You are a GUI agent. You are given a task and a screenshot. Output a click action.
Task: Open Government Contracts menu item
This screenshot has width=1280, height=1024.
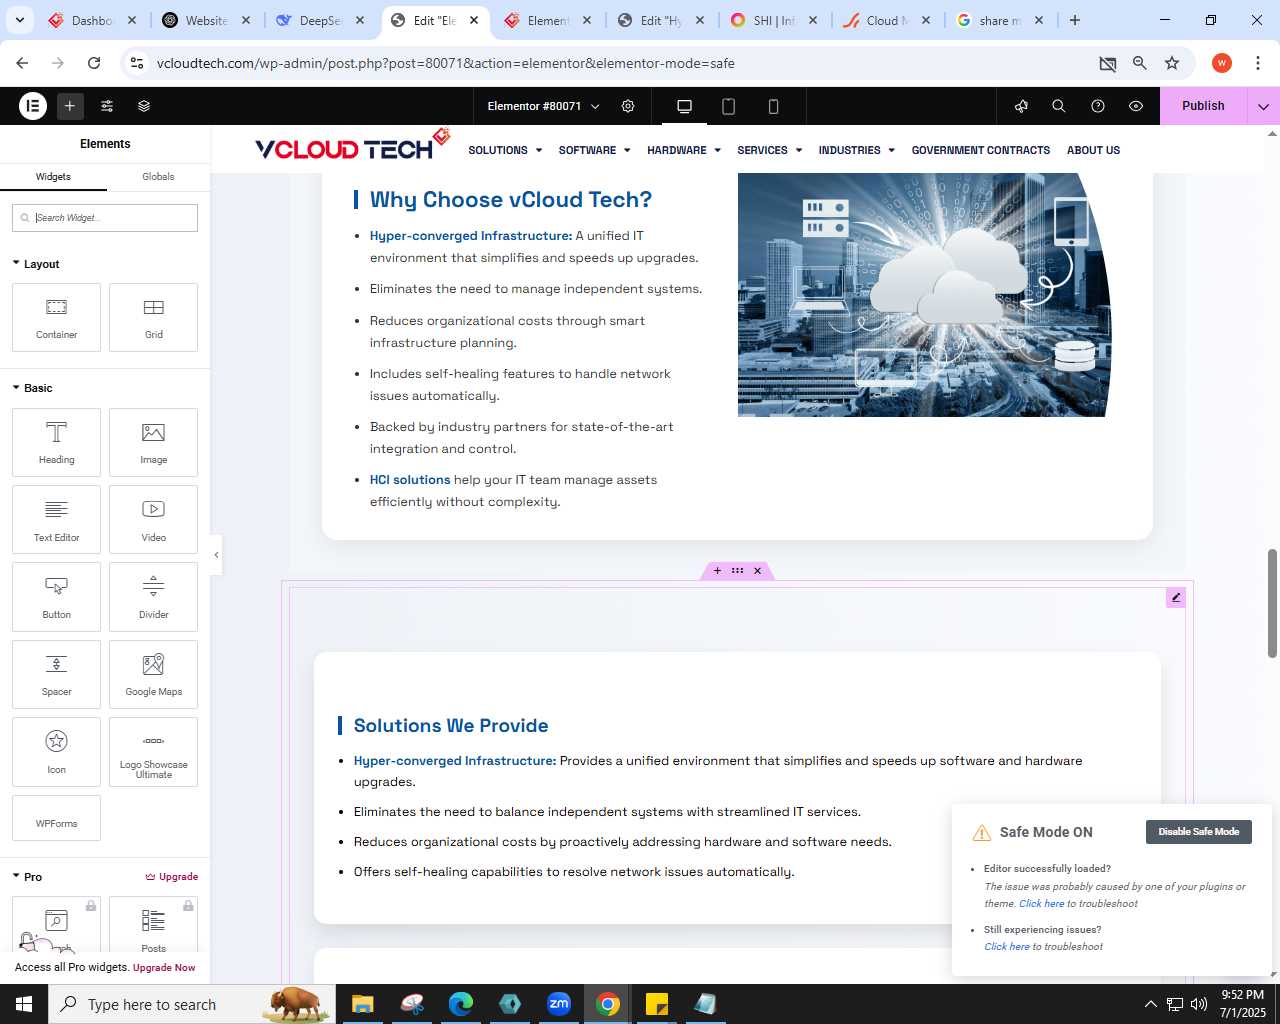pyautogui.click(x=981, y=150)
